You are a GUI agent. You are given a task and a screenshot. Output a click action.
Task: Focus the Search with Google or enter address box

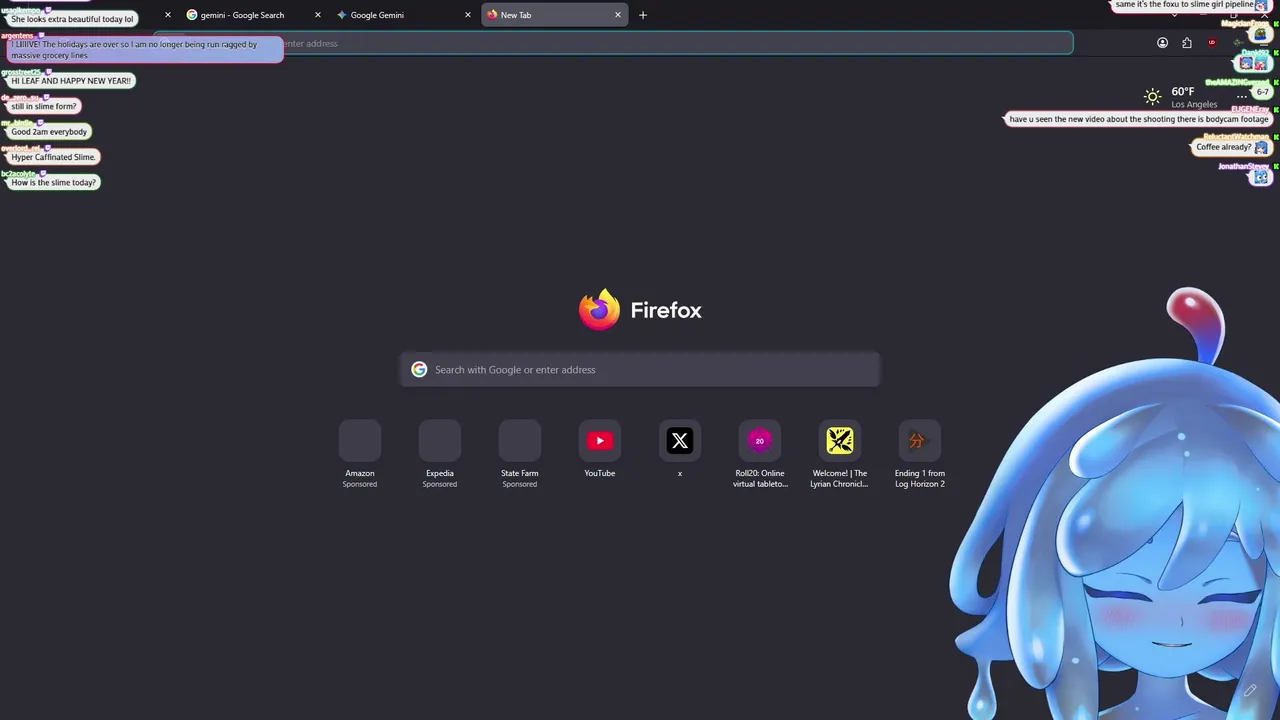point(640,370)
